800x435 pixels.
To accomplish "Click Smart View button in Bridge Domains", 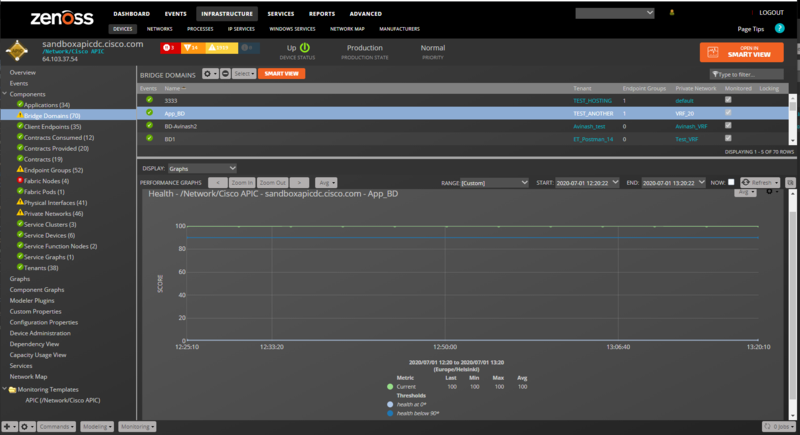I will 282,74.
